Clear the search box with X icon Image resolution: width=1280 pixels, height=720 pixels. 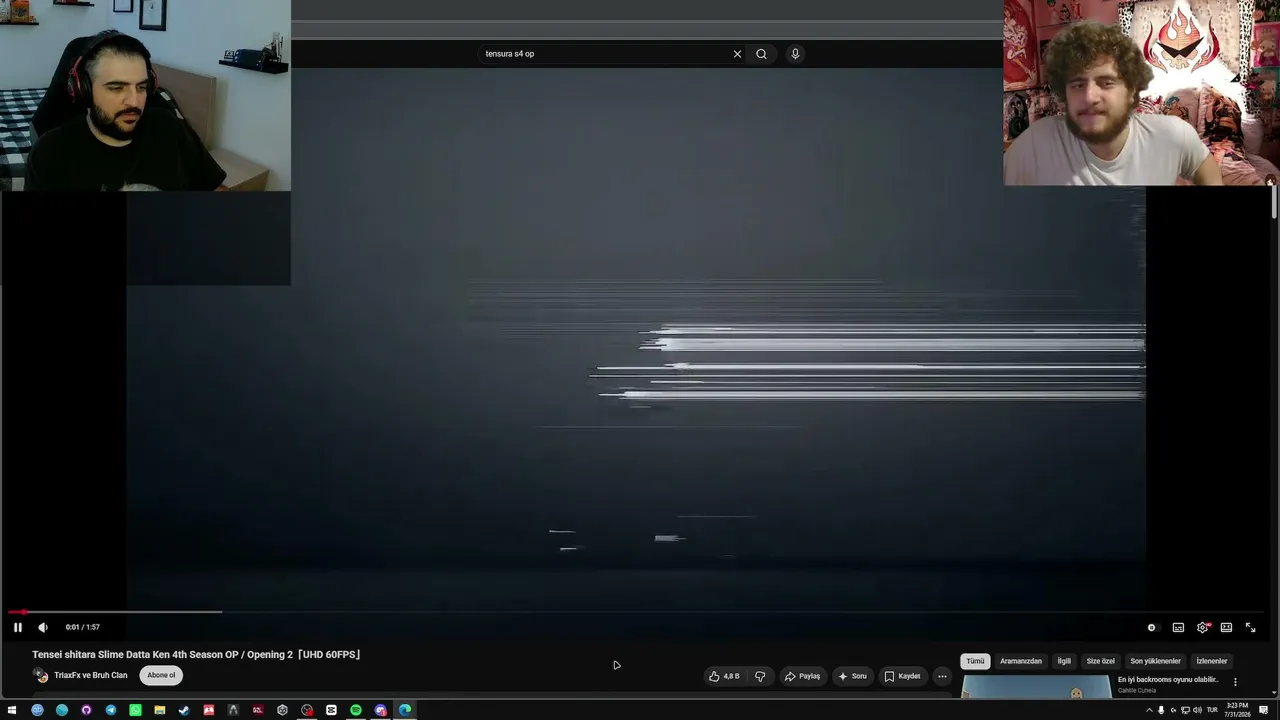point(737,54)
